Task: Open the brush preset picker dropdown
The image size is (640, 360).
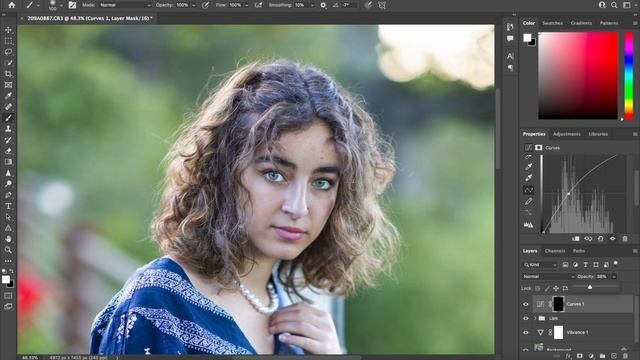Action: (62, 5)
